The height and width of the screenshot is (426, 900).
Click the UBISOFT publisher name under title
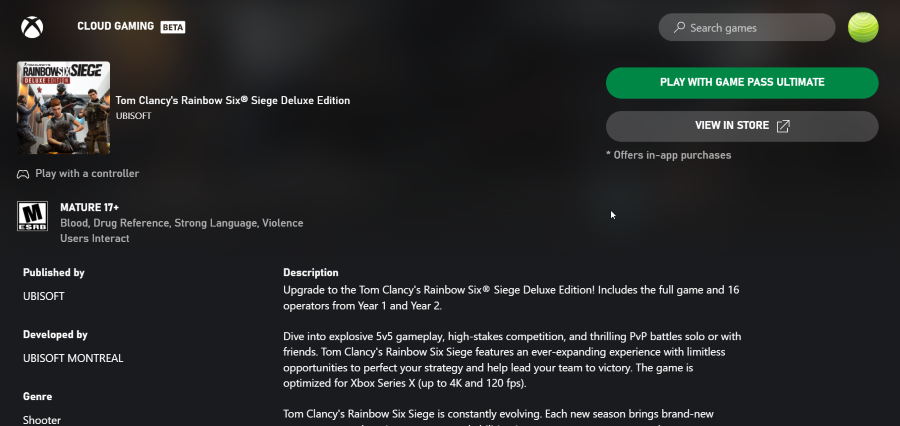tap(134, 116)
